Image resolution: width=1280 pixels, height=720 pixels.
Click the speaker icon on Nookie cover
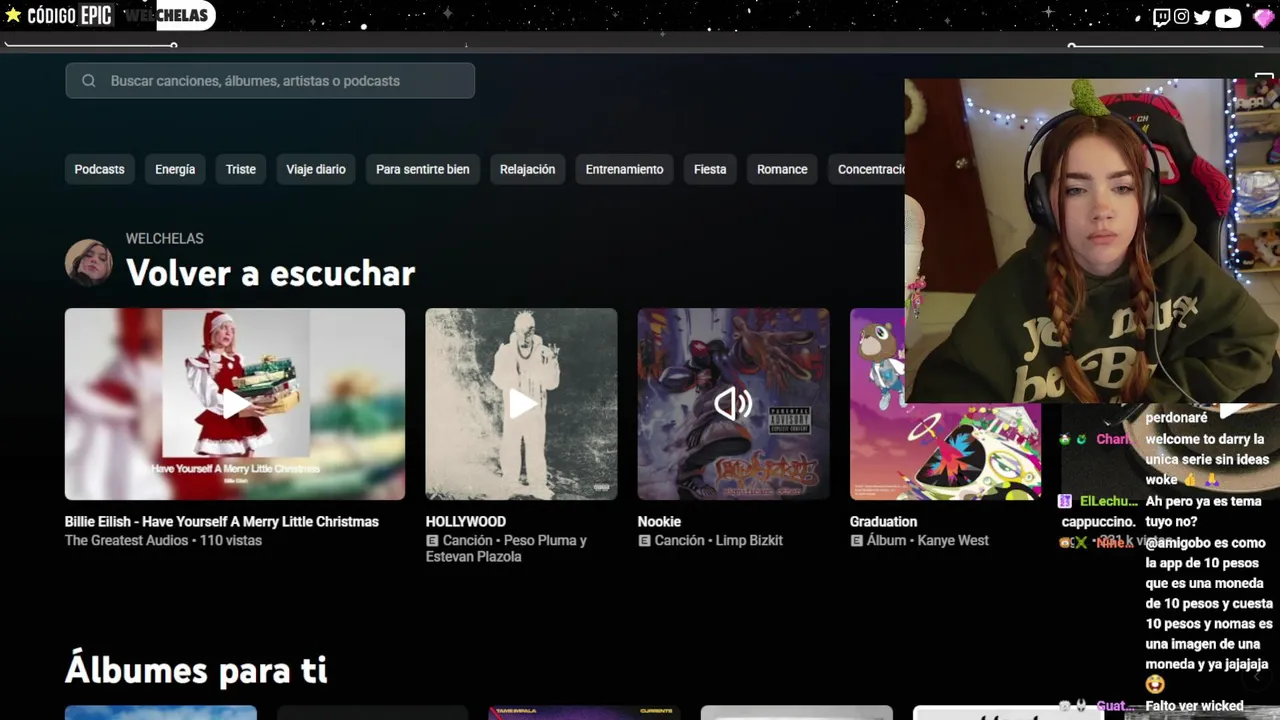(x=733, y=404)
